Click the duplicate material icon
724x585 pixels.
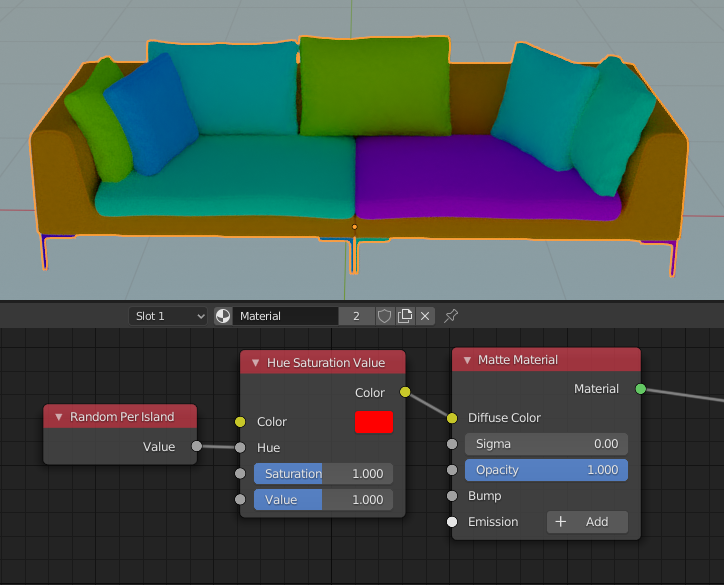[x=405, y=316]
